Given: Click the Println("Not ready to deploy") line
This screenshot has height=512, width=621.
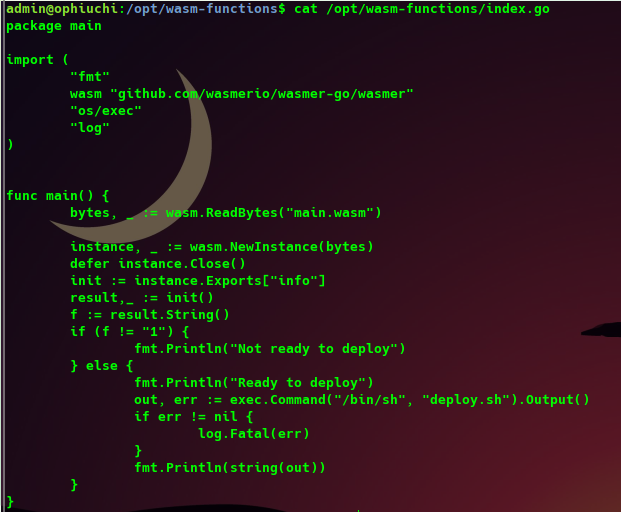Looking at the screenshot, I should (x=270, y=349).
